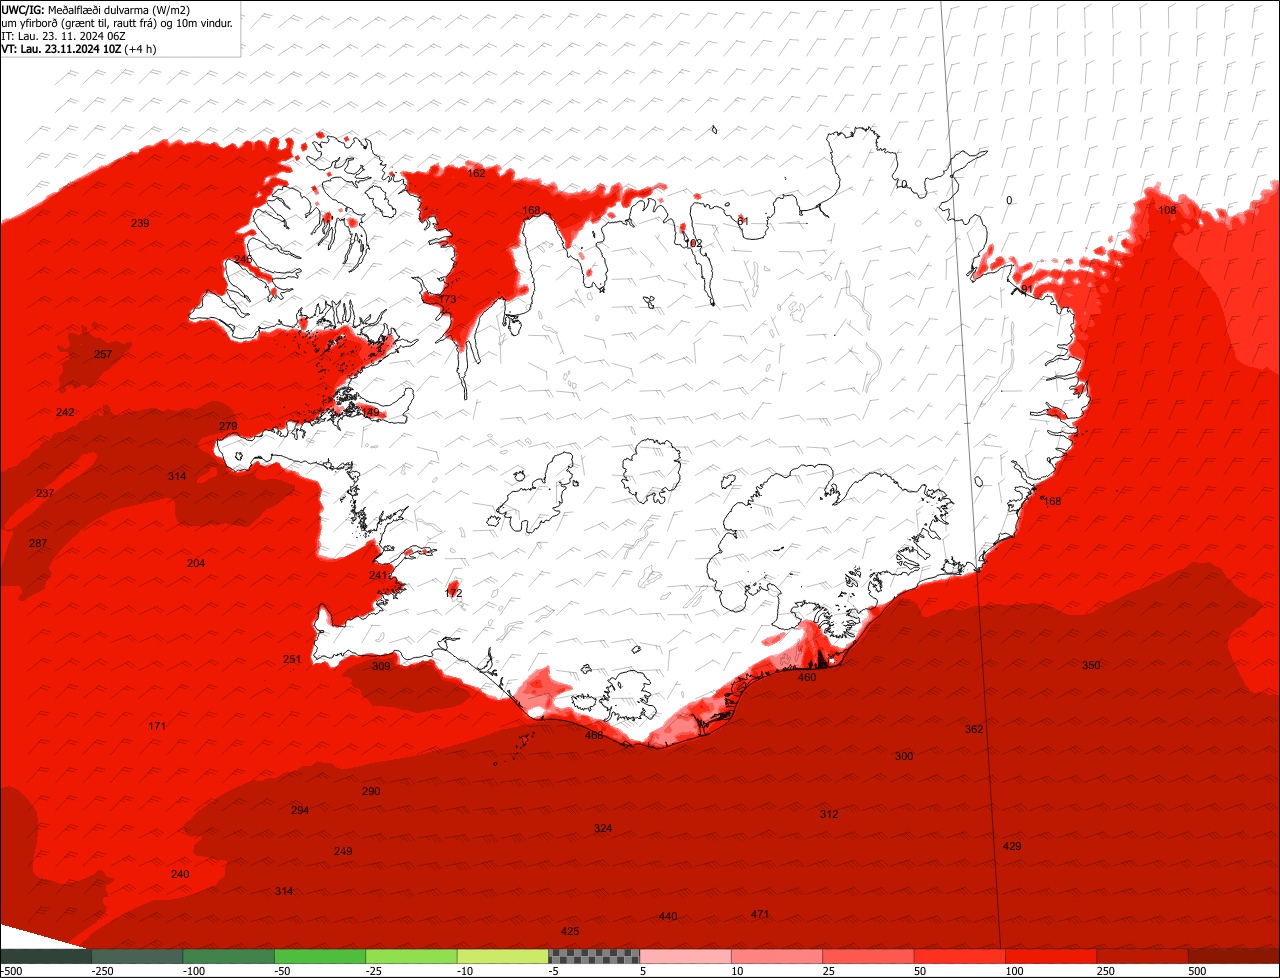
Task: Select the flux value 257
Action: (103, 354)
